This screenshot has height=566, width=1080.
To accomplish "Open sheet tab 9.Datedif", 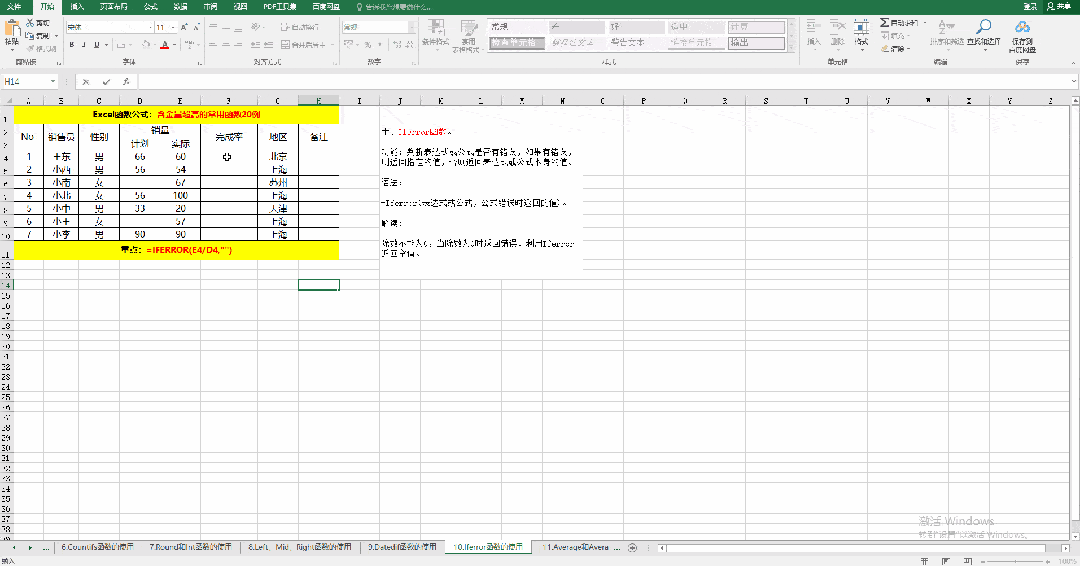I will click(402, 547).
